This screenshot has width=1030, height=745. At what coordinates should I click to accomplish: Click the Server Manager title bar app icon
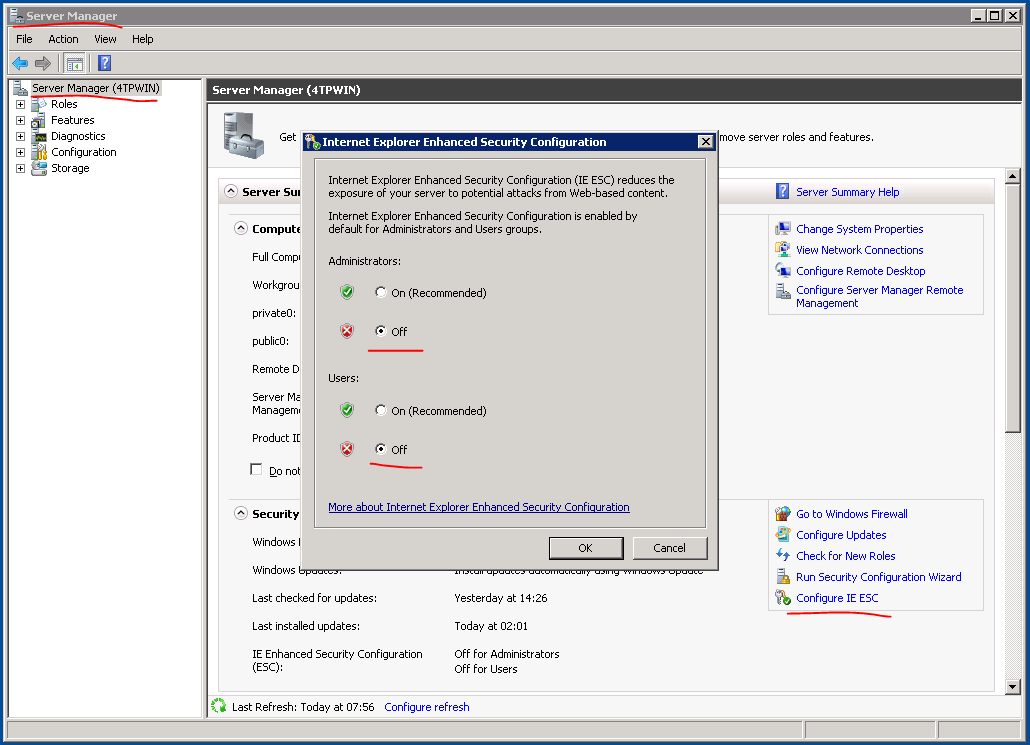coord(16,15)
